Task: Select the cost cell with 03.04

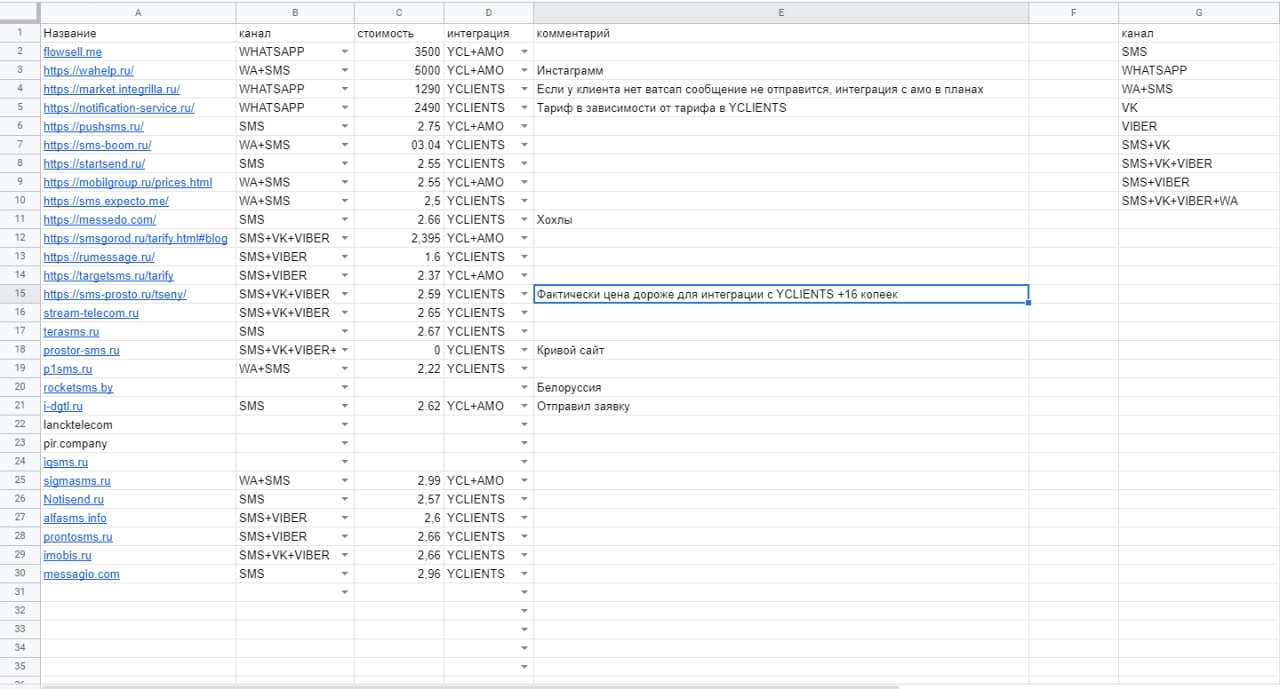Action: point(399,145)
